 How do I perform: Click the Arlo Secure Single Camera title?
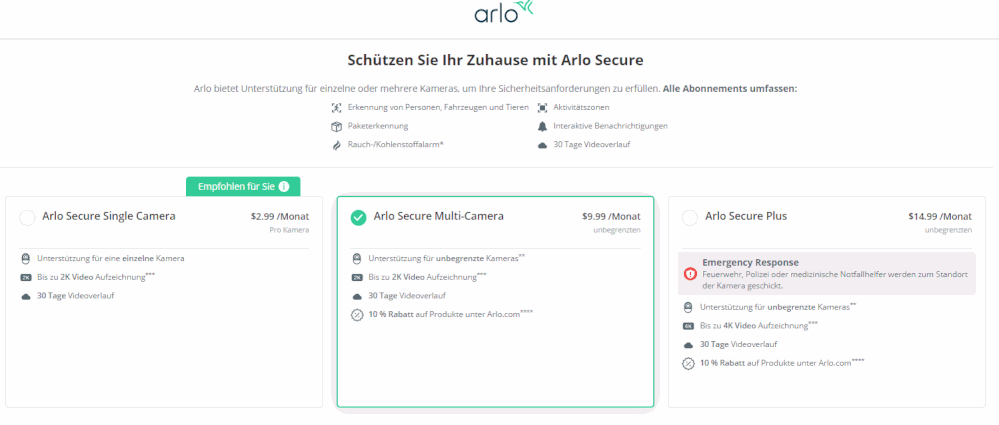[109, 216]
